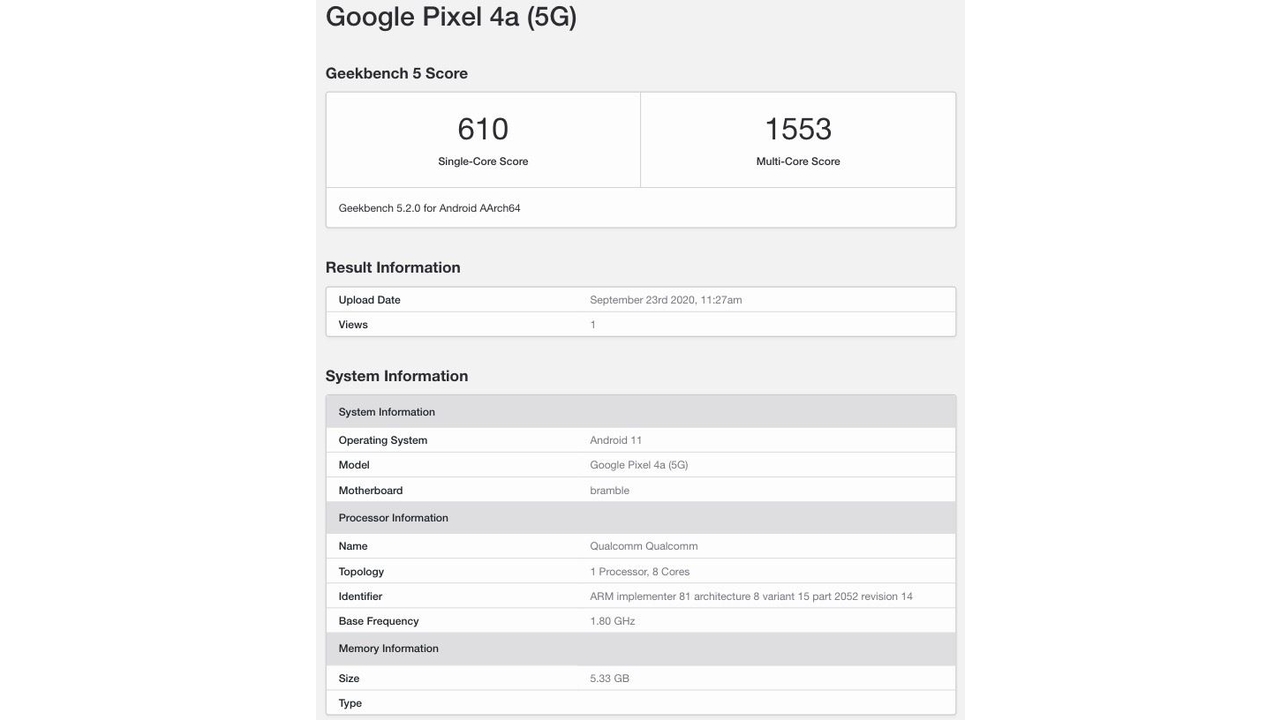The image size is (1280, 720).
Task: Click the Views row
Action: click(x=641, y=324)
